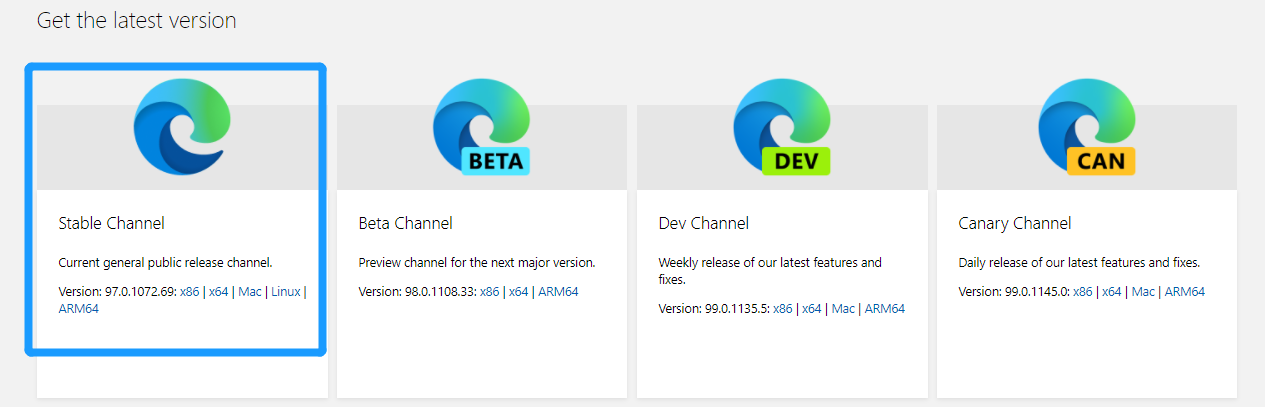Image resolution: width=1265 pixels, height=407 pixels.
Task: Click 'Current general public release channel.' text
Action: point(166,263)
